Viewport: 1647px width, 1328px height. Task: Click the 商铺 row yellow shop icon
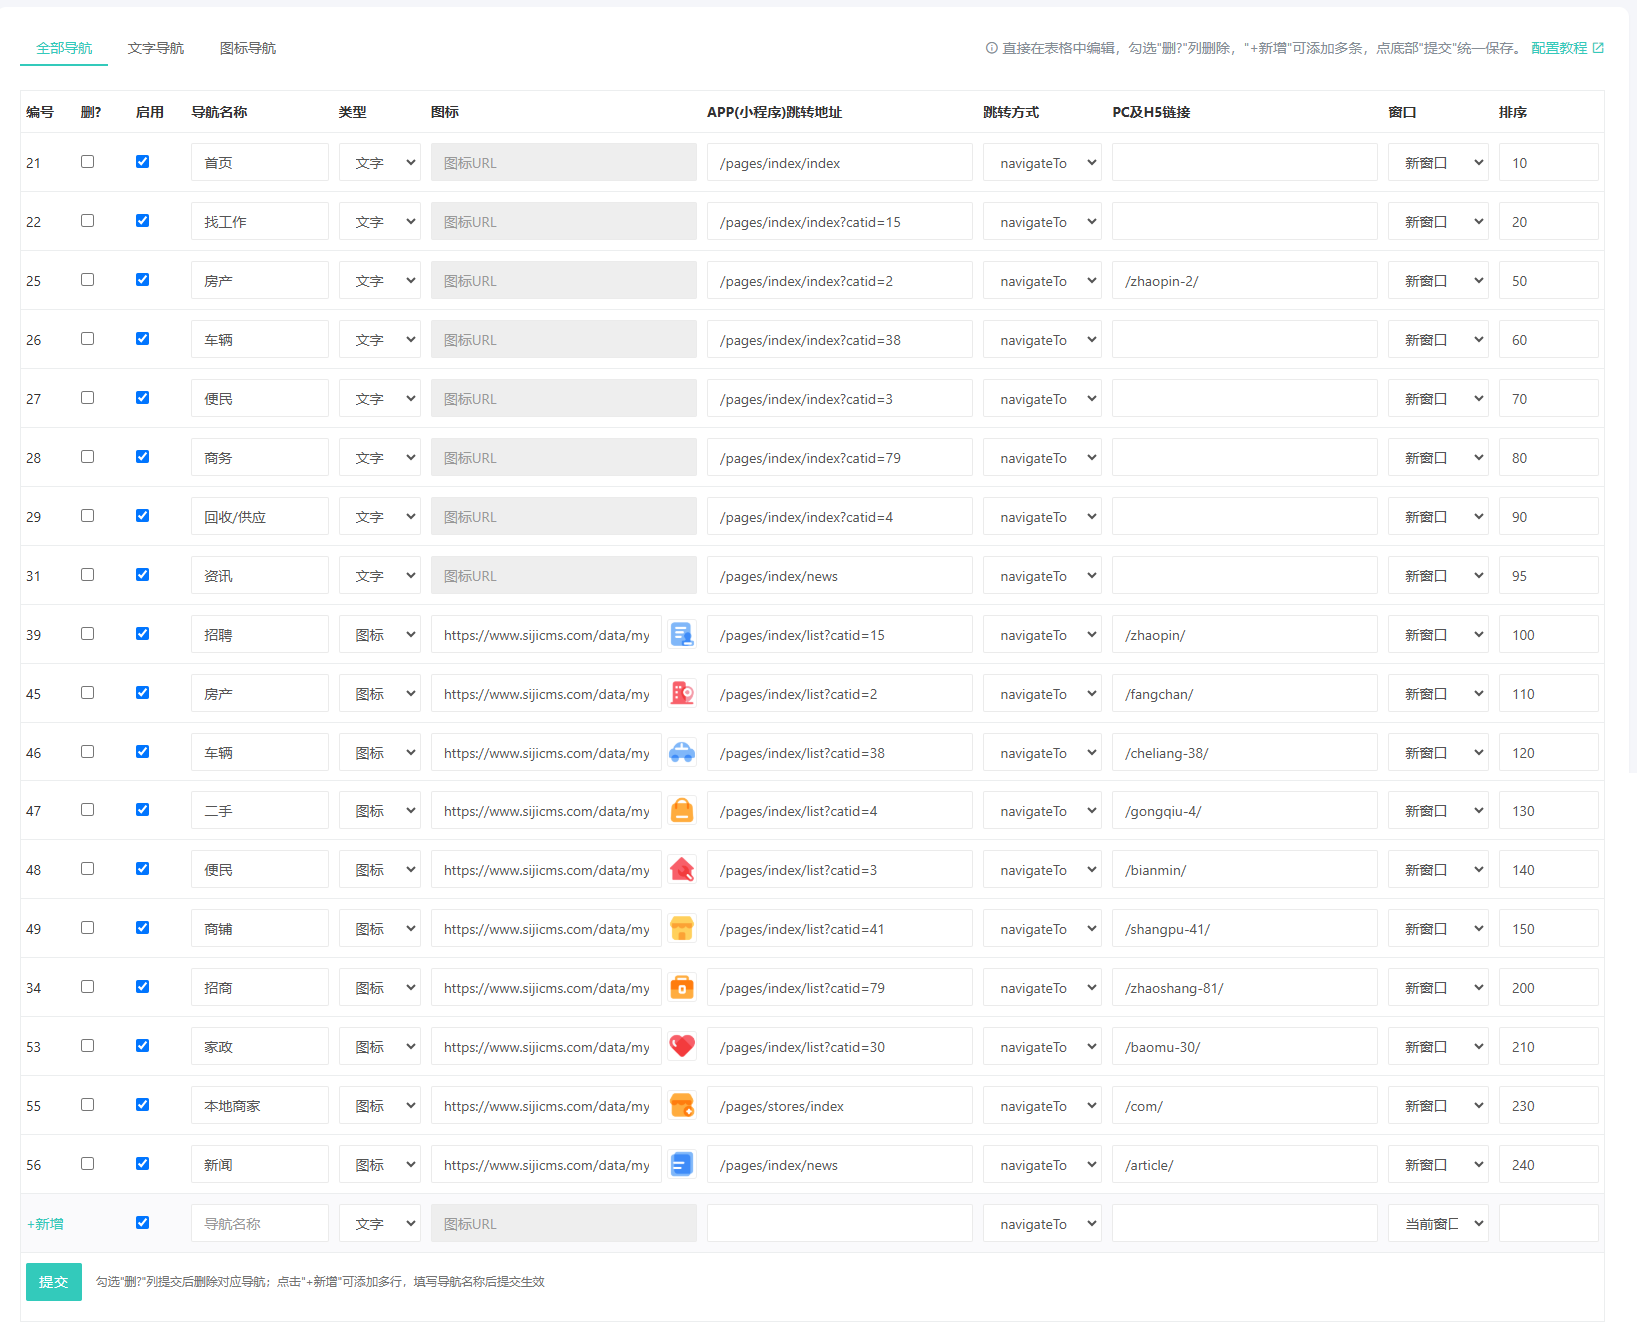point(682,928)
